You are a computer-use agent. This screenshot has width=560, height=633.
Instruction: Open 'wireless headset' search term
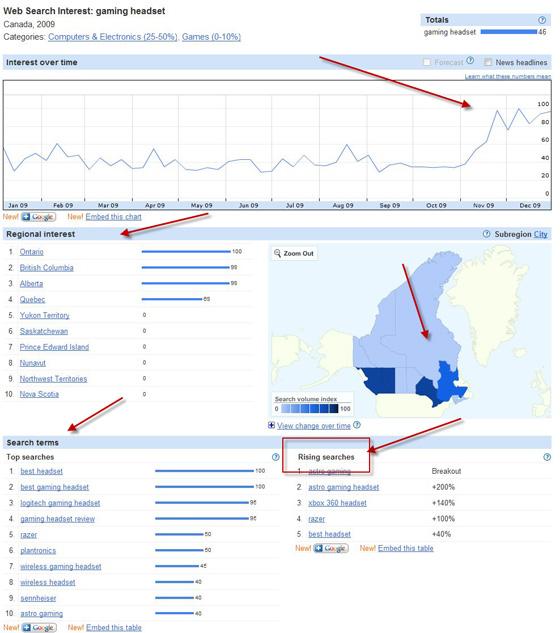(48, 582)
